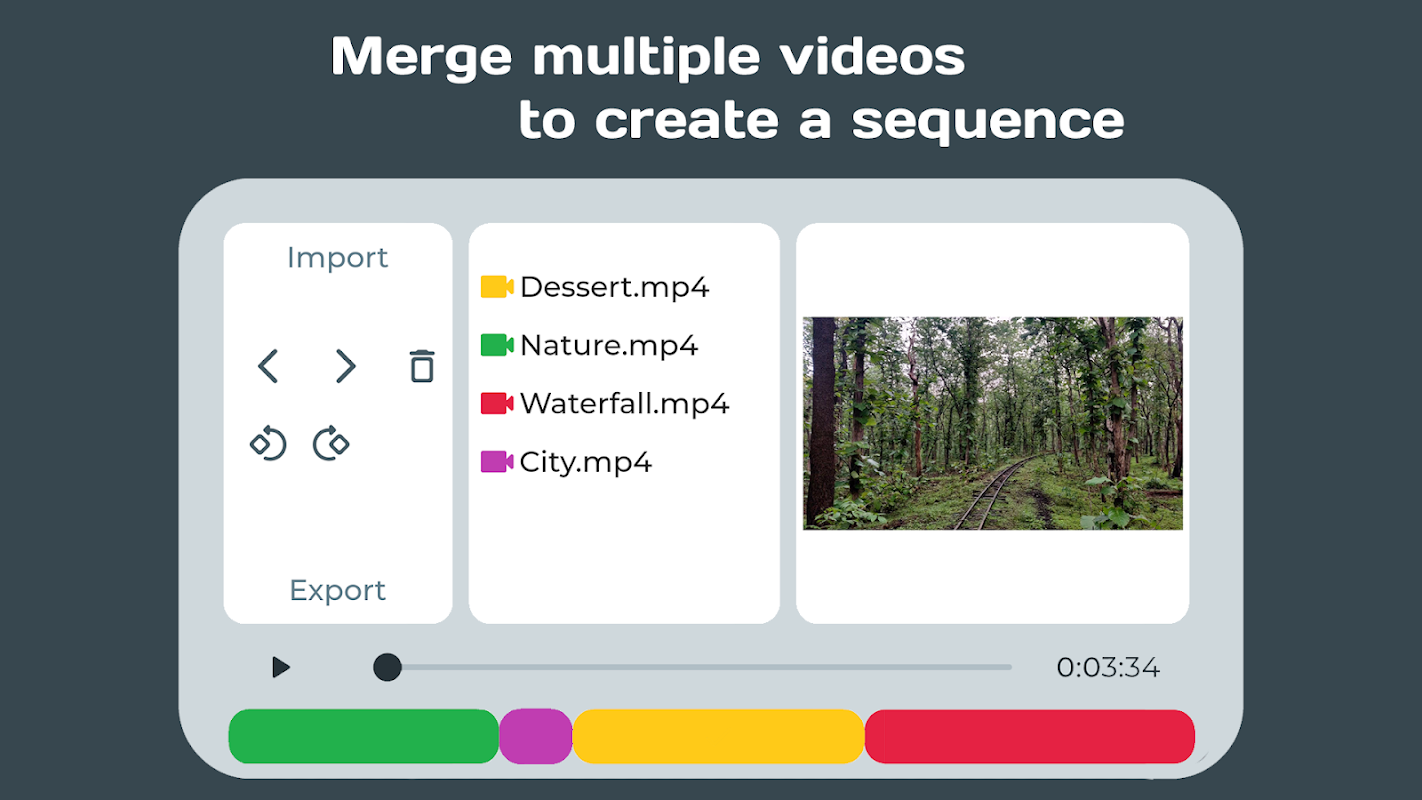Delete the selected clip with the trash icon
The height and width of the screenshot is (800, 1422).
pyautogui.click(x=422, y=366)
